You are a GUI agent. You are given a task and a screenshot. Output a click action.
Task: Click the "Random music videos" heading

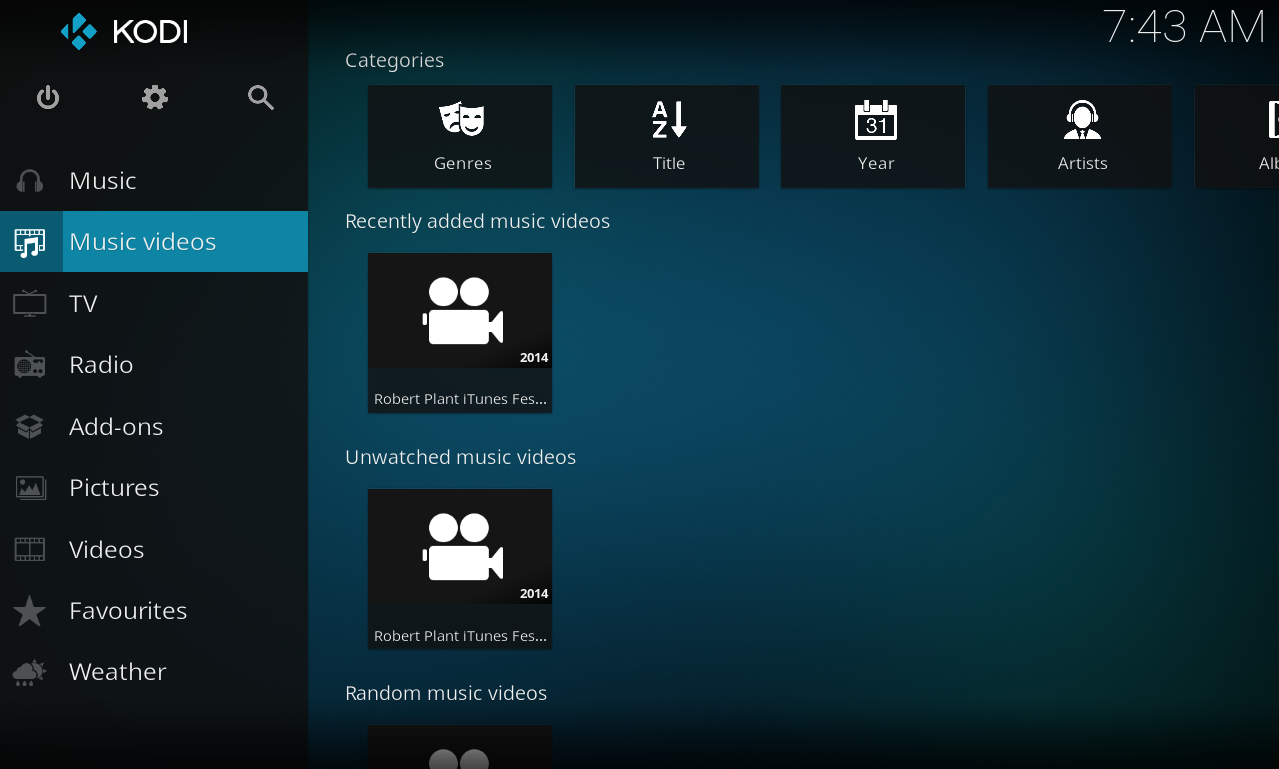[x=446, y=693]
